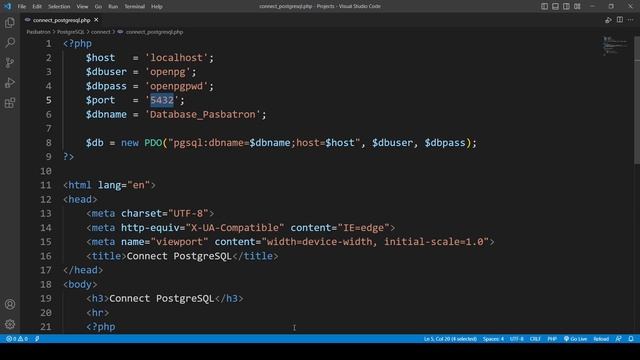The width and height of the screenshot is (640, 360).
Task: Click the run/debug PHP editor action icon
Action: coord(608,20)
